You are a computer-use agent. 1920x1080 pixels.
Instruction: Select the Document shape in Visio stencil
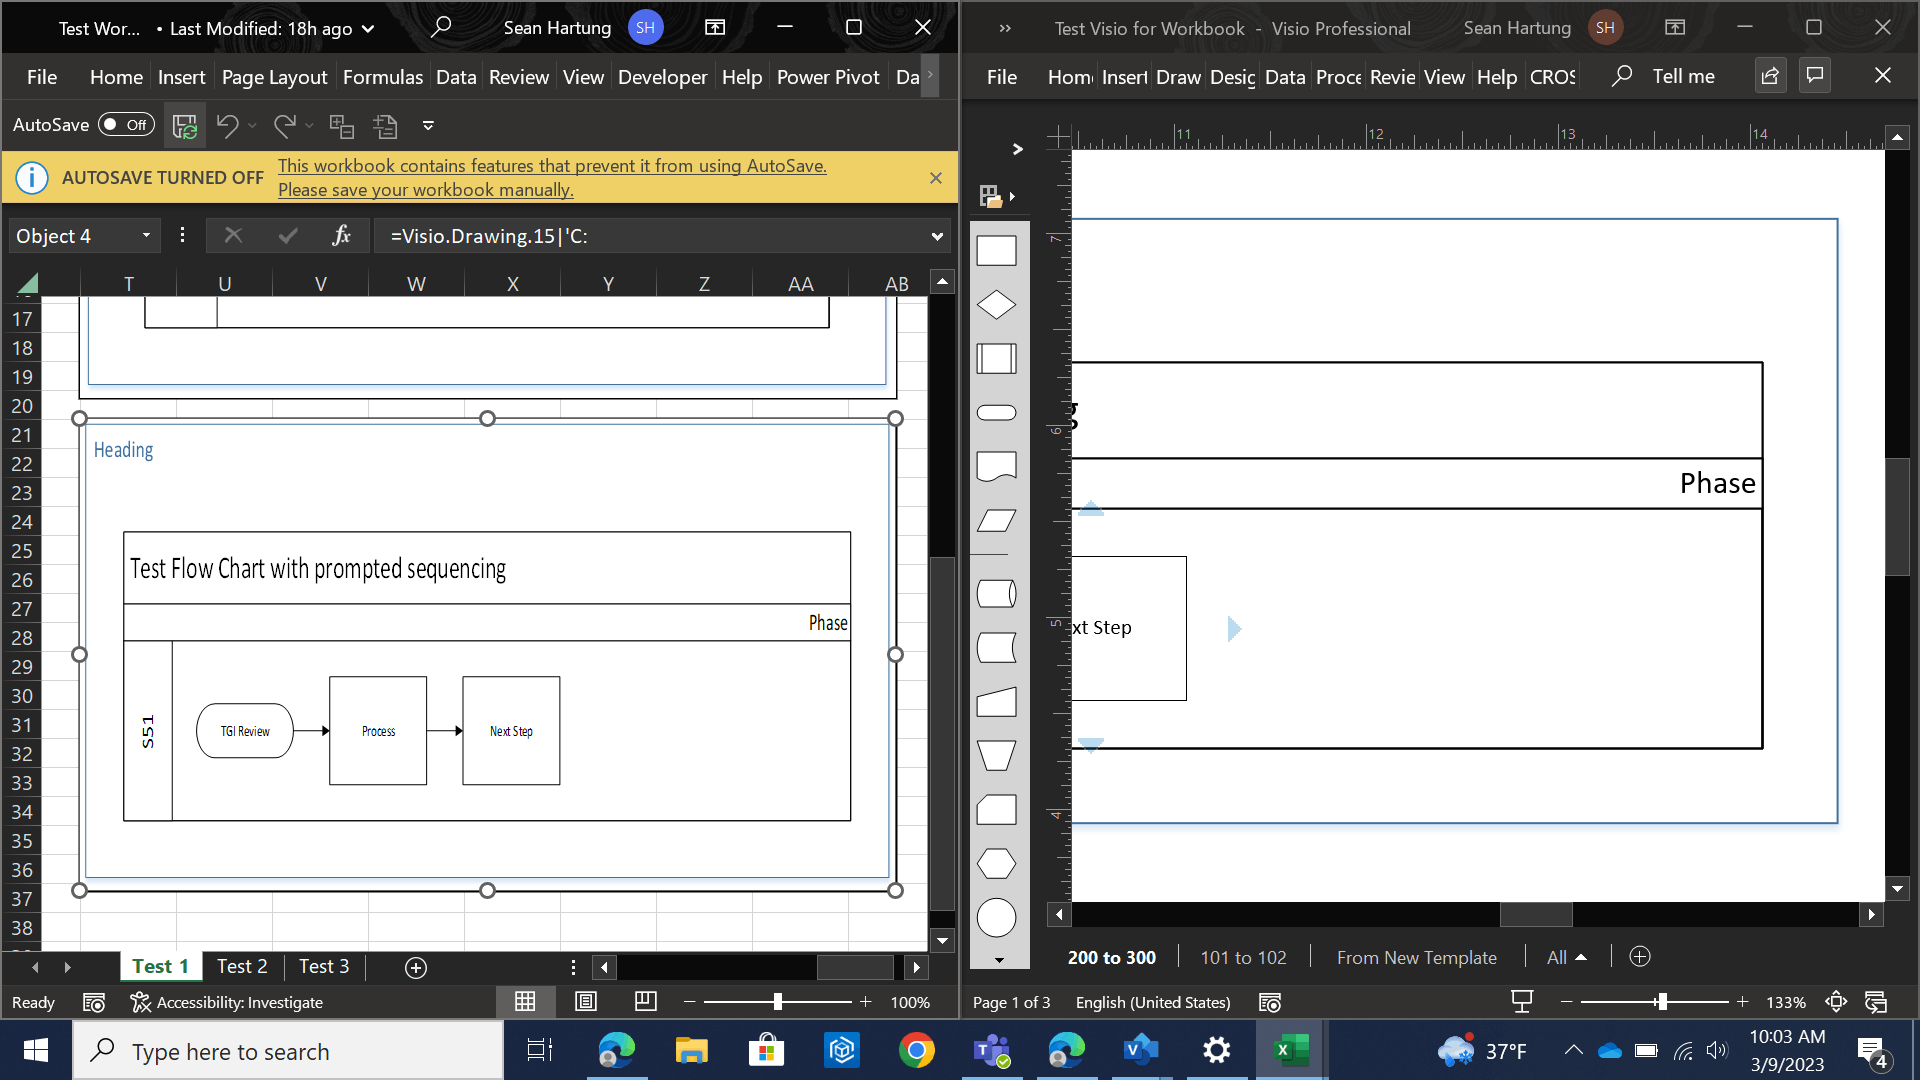996,466
